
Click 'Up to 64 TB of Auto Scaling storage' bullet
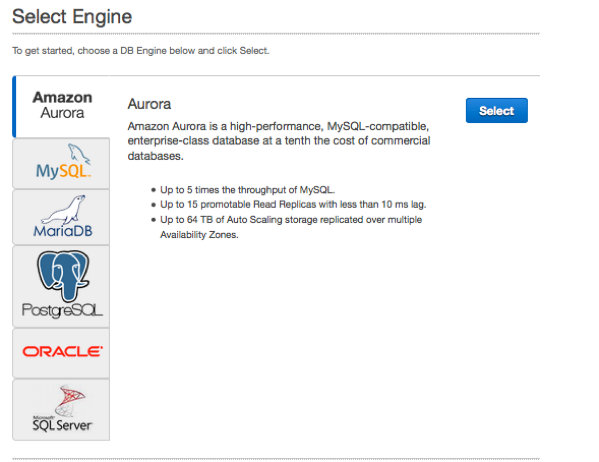coord(291,227)
